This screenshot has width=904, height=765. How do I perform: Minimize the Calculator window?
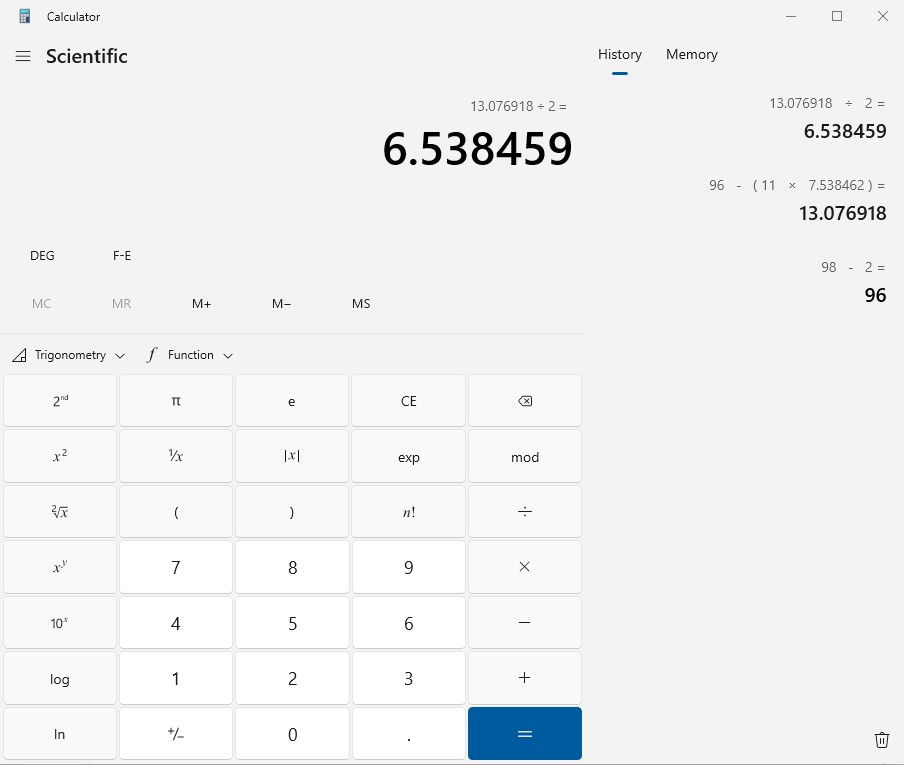791,16
